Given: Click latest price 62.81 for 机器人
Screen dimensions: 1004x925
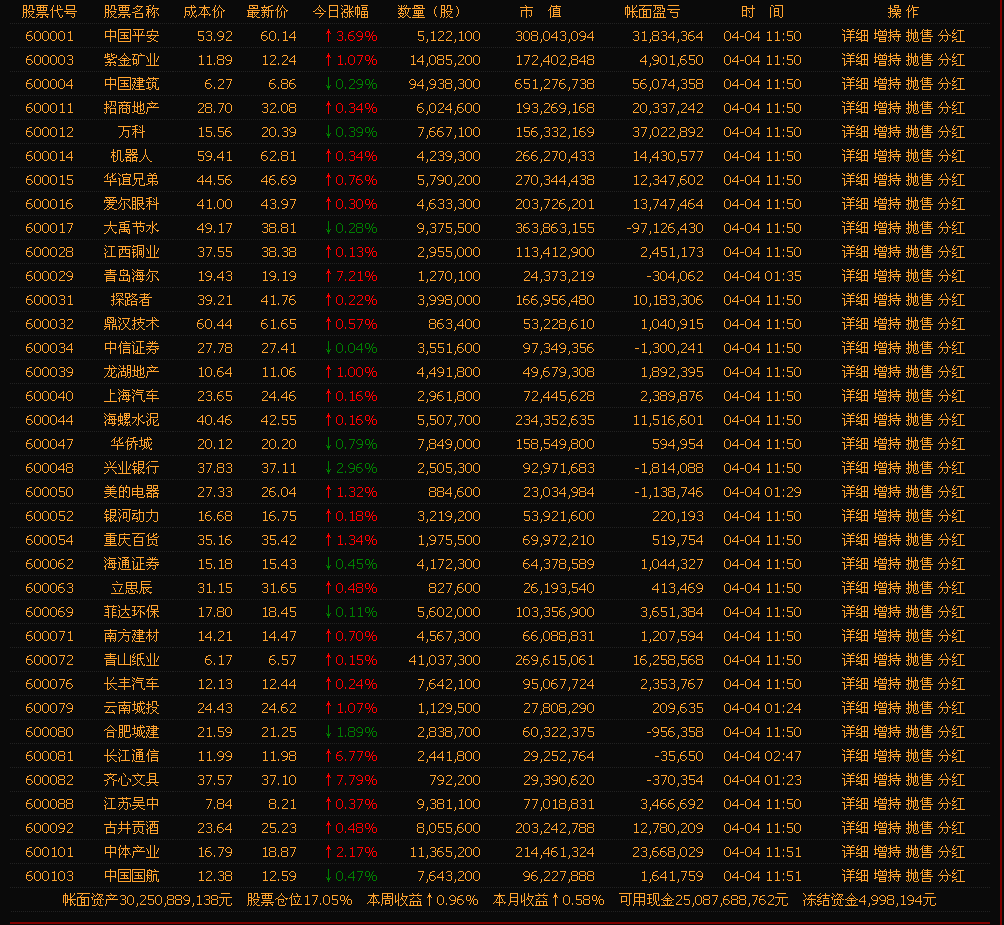Looking at the screenshot, I should (x=279, y=156).
